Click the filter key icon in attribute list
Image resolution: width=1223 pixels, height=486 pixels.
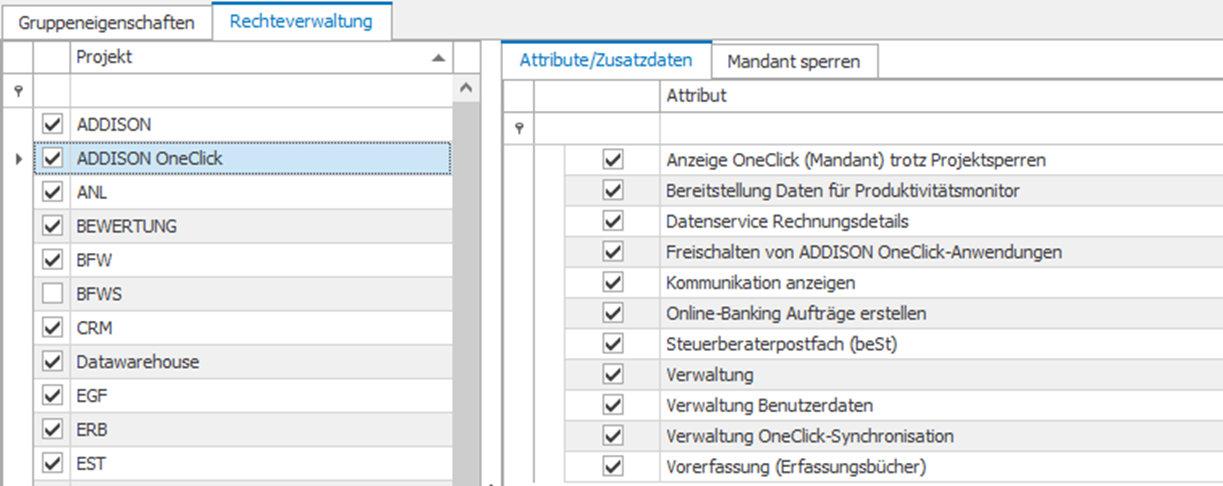517,128
